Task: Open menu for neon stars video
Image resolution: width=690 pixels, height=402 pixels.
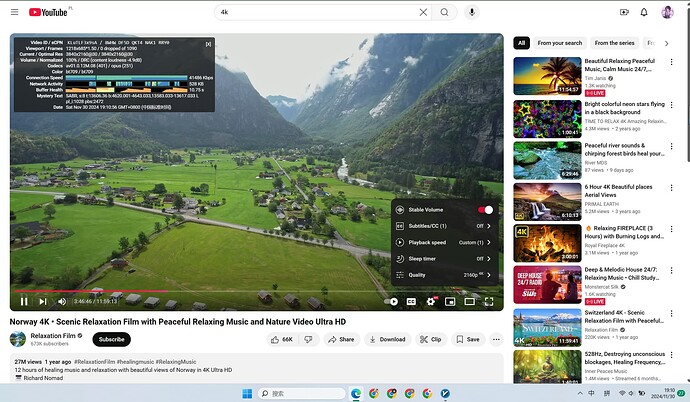Action: pyautogui.click(x=672, y=105)
